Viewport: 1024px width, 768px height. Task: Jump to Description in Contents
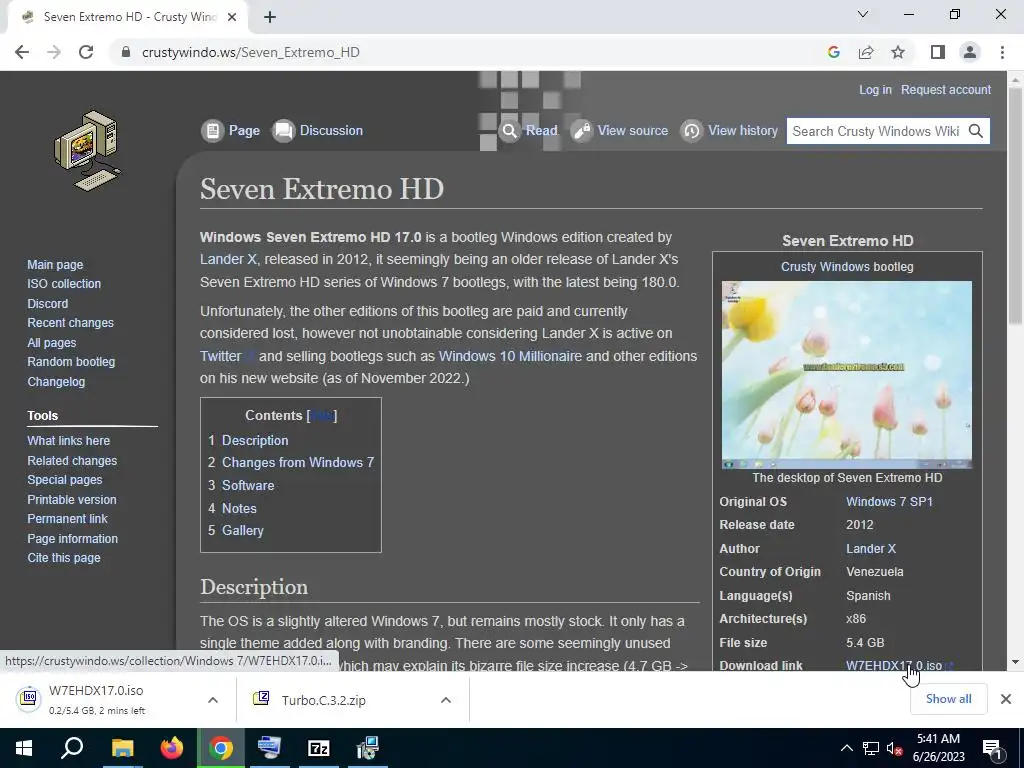pyautogui.click(x=255, y=440)
